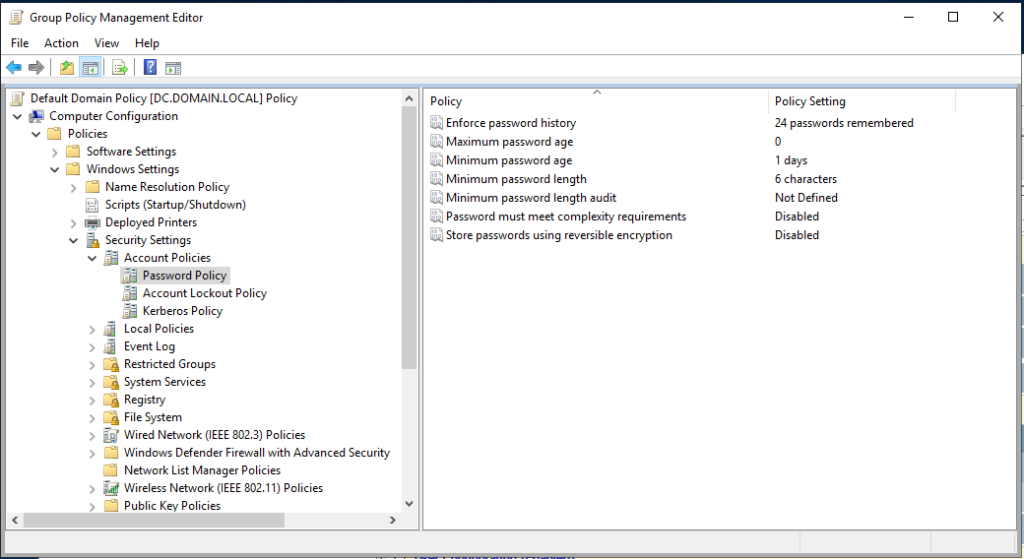
Task: Click the Default Domain Policy root icon
Action: (18, 99)
